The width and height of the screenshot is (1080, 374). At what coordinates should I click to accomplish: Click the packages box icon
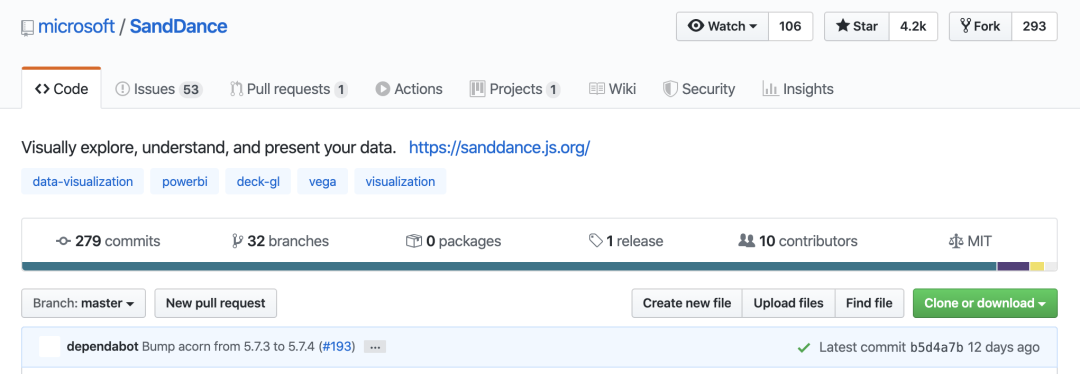click(x=413, y=241)
